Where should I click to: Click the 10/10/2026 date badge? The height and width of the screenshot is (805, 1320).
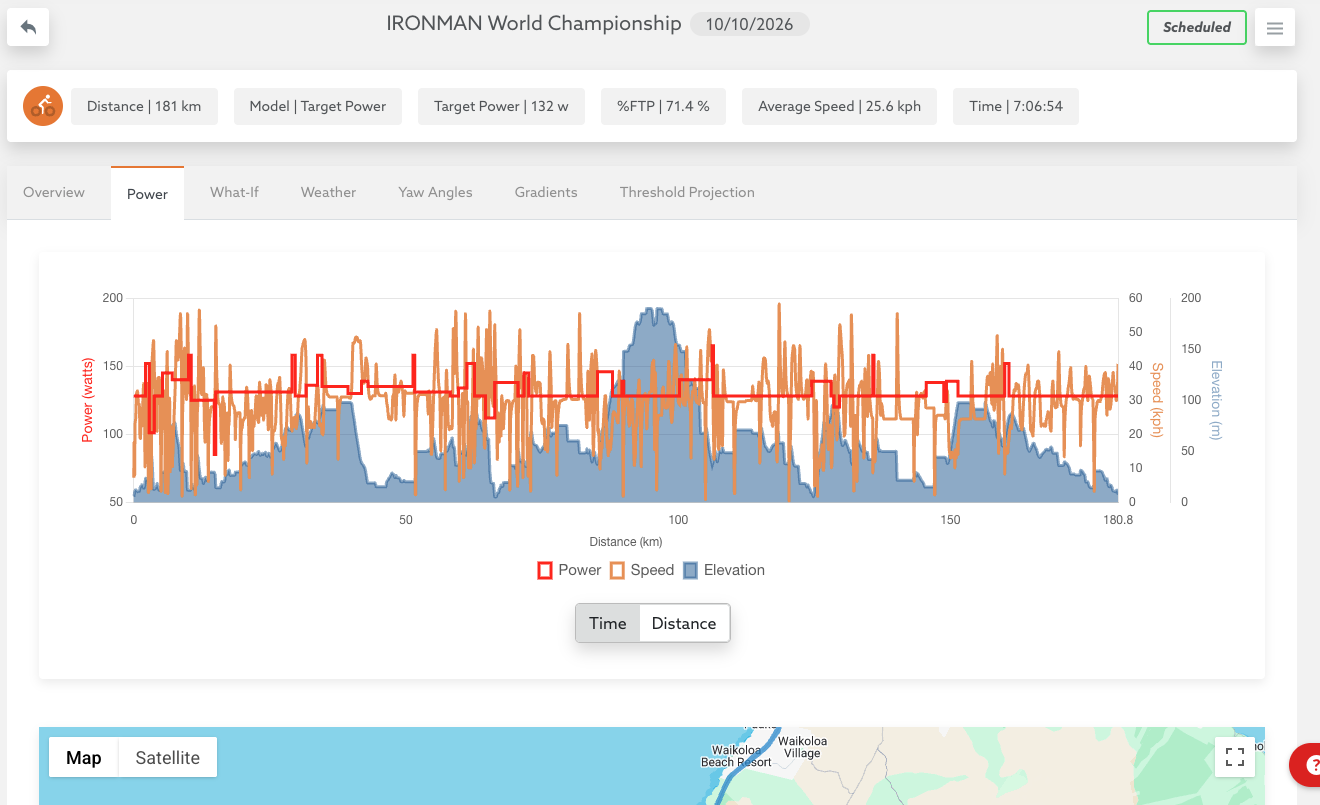click(750, 24)
